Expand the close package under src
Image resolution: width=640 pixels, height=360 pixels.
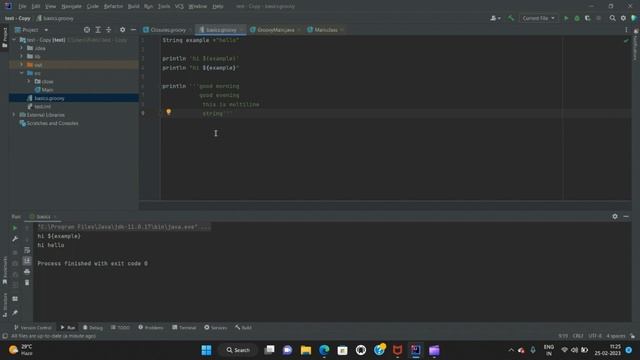pos(29,81)
